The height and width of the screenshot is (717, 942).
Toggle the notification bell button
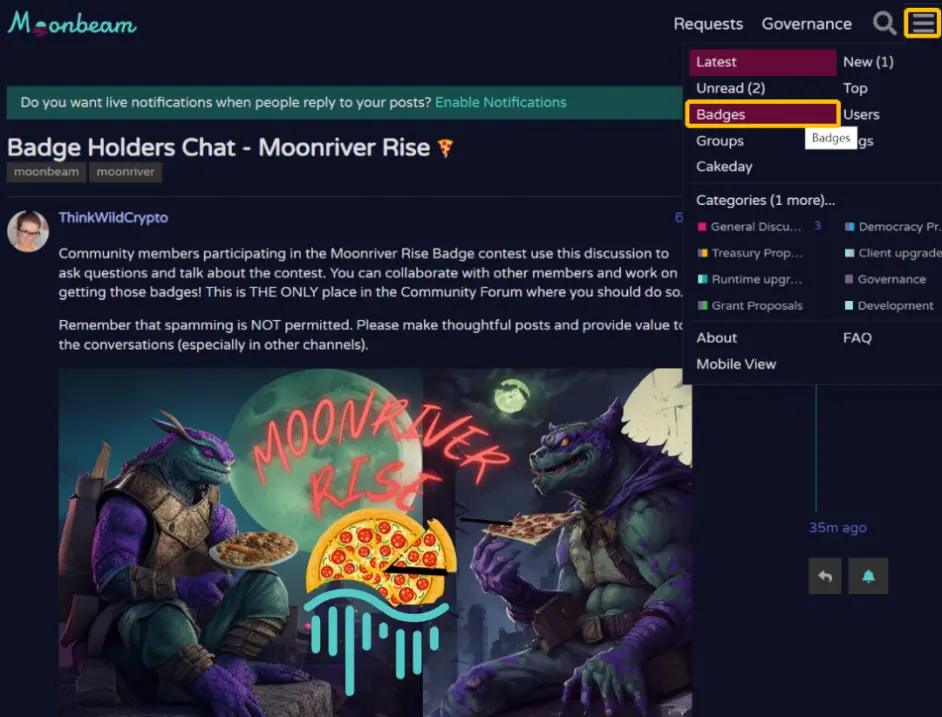click(868, 576)
